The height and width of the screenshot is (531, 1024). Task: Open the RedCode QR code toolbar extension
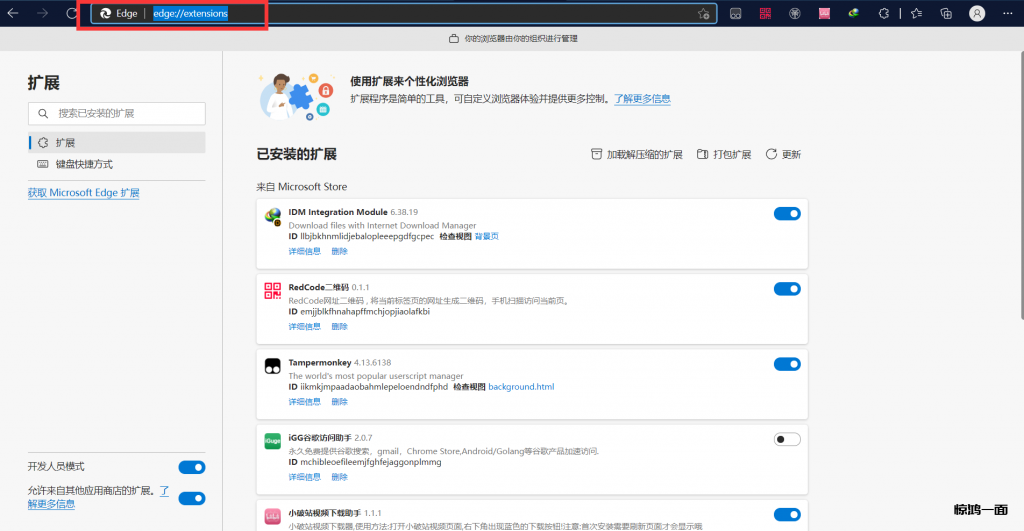[765, 13]
